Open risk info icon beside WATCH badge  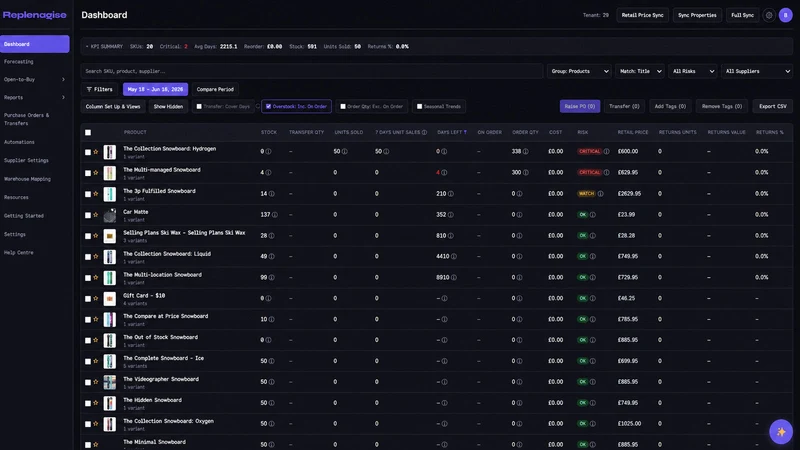600,194
